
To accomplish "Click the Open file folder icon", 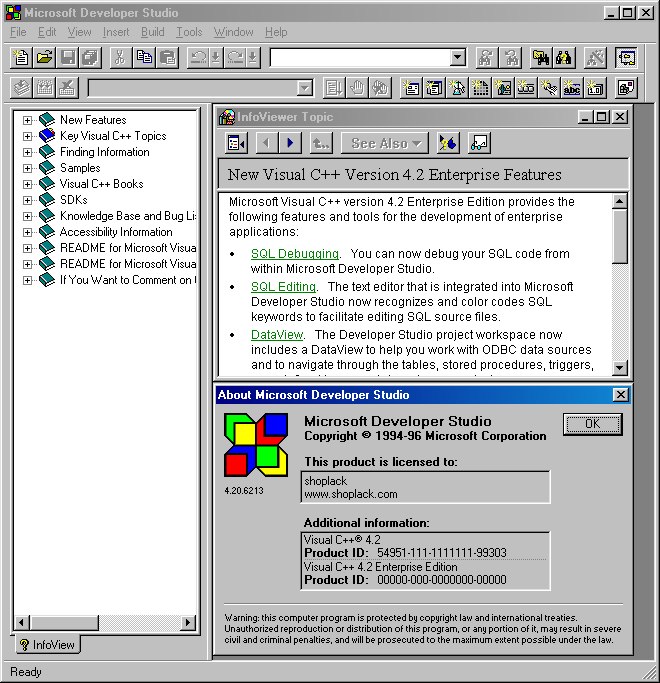I will [44, 57].
